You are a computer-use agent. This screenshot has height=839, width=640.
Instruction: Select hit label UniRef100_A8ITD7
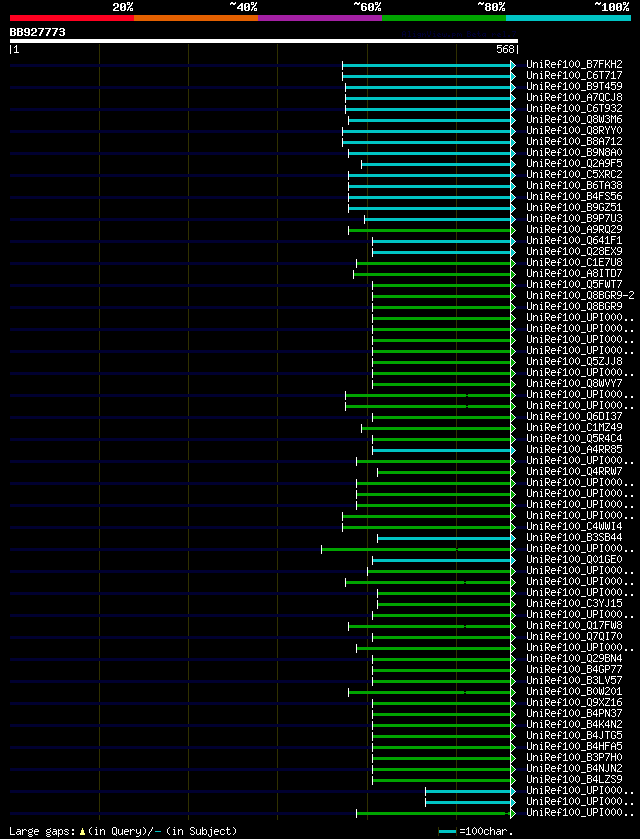tap(574, 274)
